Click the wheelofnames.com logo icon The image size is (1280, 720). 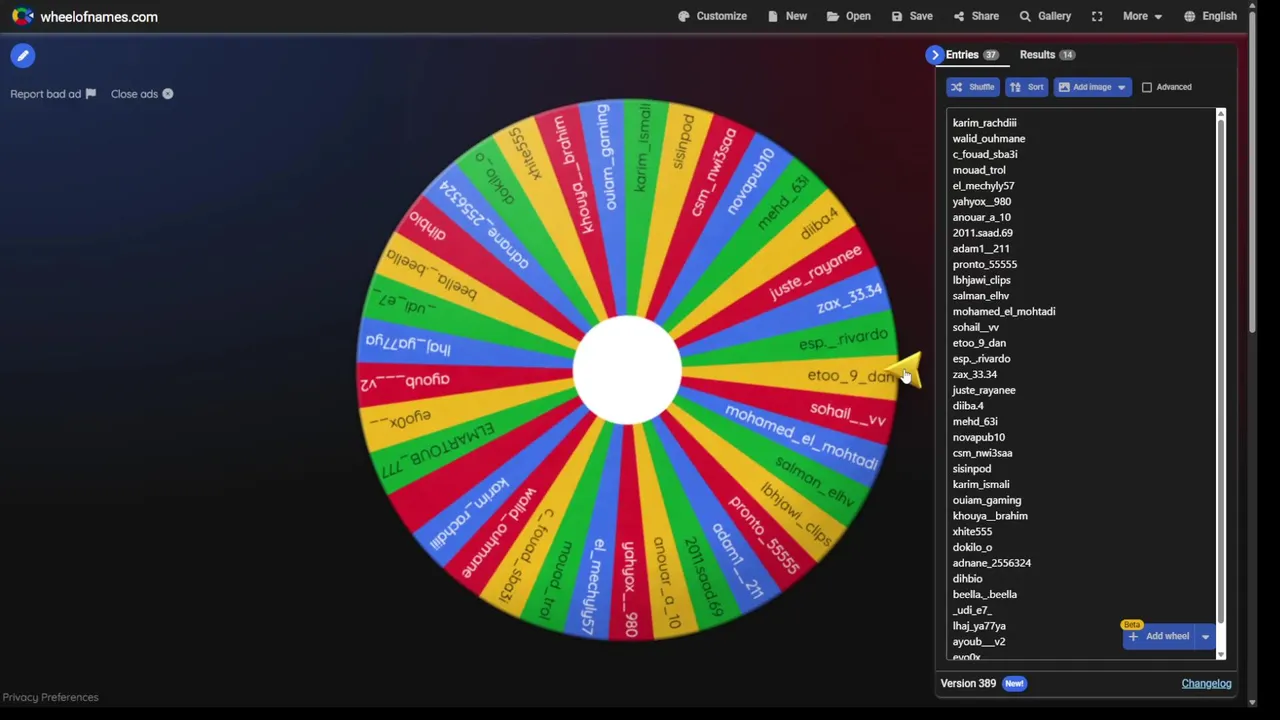pos(22,16)
